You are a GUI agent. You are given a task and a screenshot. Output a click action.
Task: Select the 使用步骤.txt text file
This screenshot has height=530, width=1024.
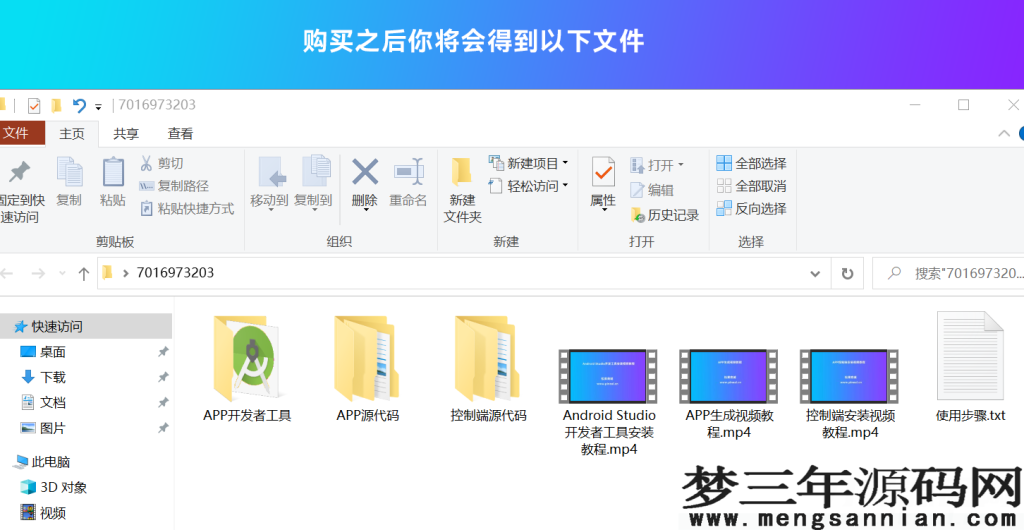point(970,366)
